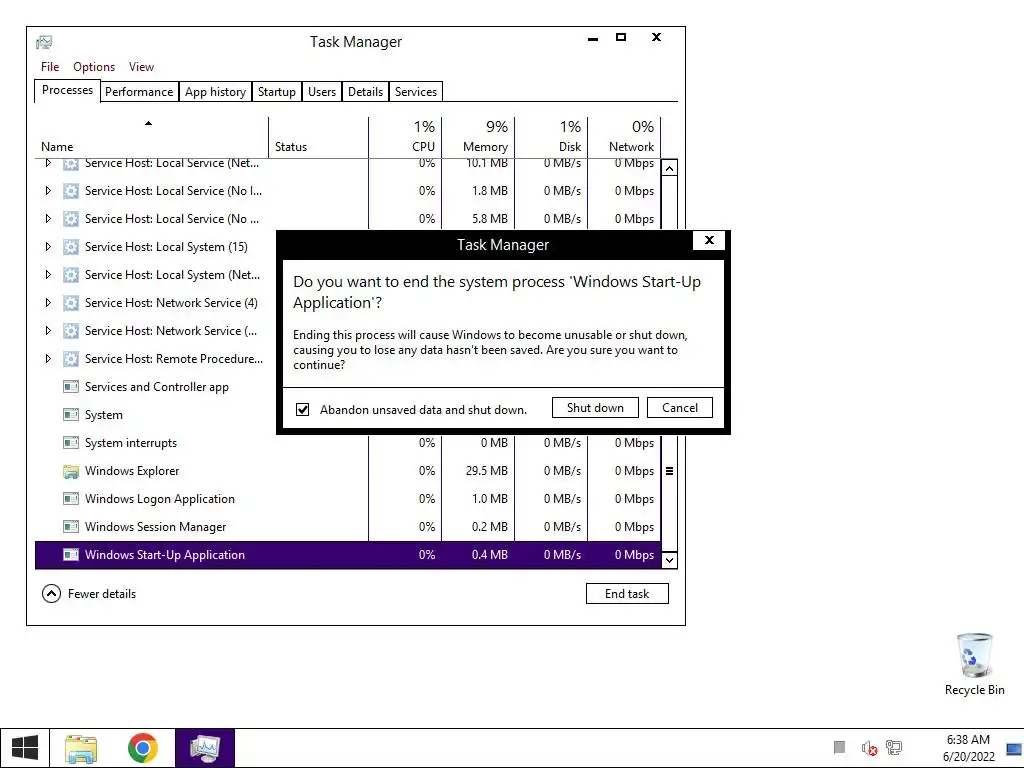
Task: Click the network status tray icon
Action: (894, 748)
